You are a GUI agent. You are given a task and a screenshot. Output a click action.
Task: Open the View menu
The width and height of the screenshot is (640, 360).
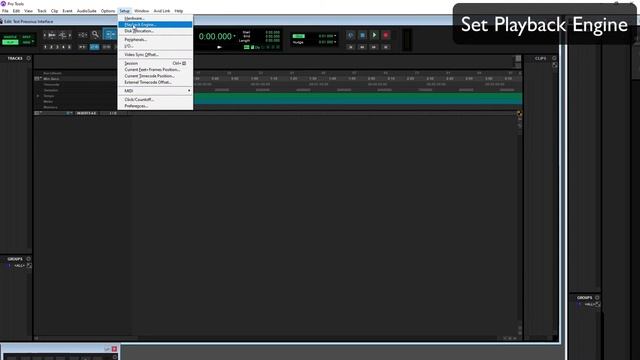29,11
